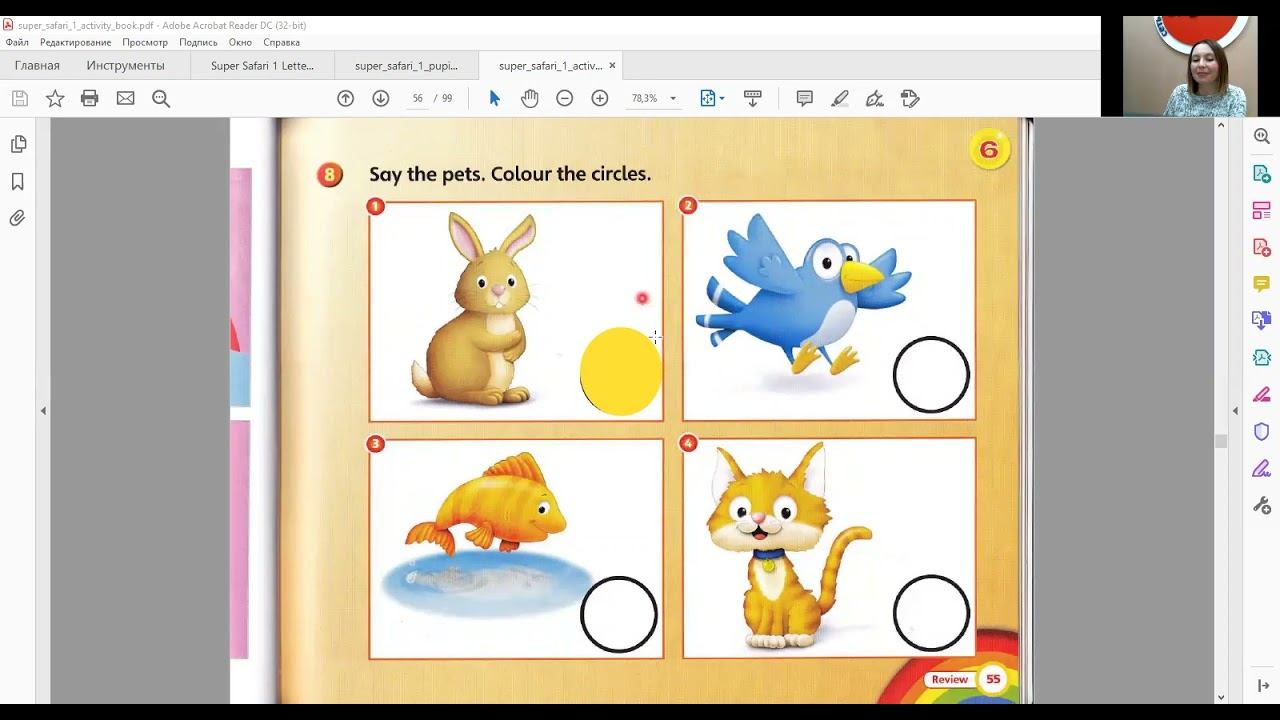Open the Compress PDF tool in right pane
Screen dimensions: 1280x720
coord(1262,358)
